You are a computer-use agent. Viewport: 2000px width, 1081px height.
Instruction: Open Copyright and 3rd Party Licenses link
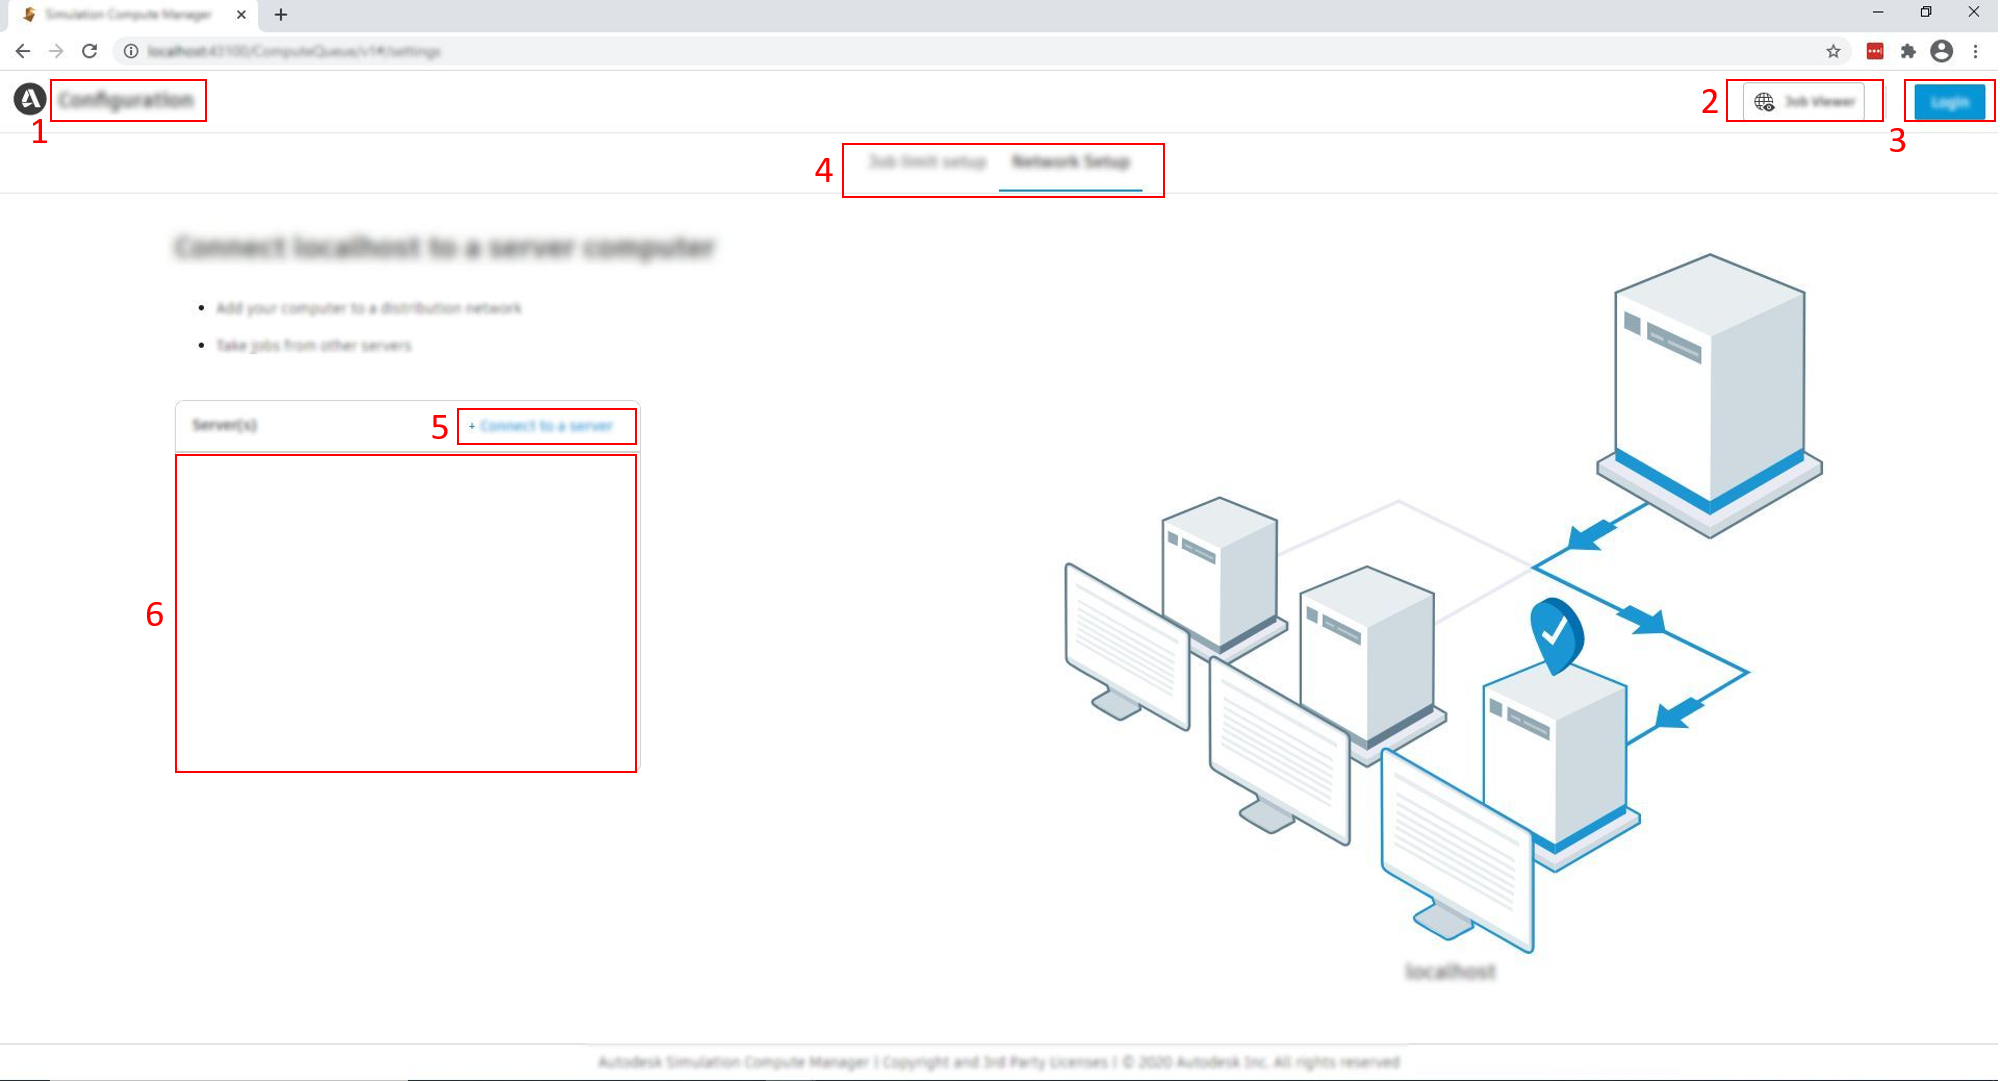point(995,1062)
